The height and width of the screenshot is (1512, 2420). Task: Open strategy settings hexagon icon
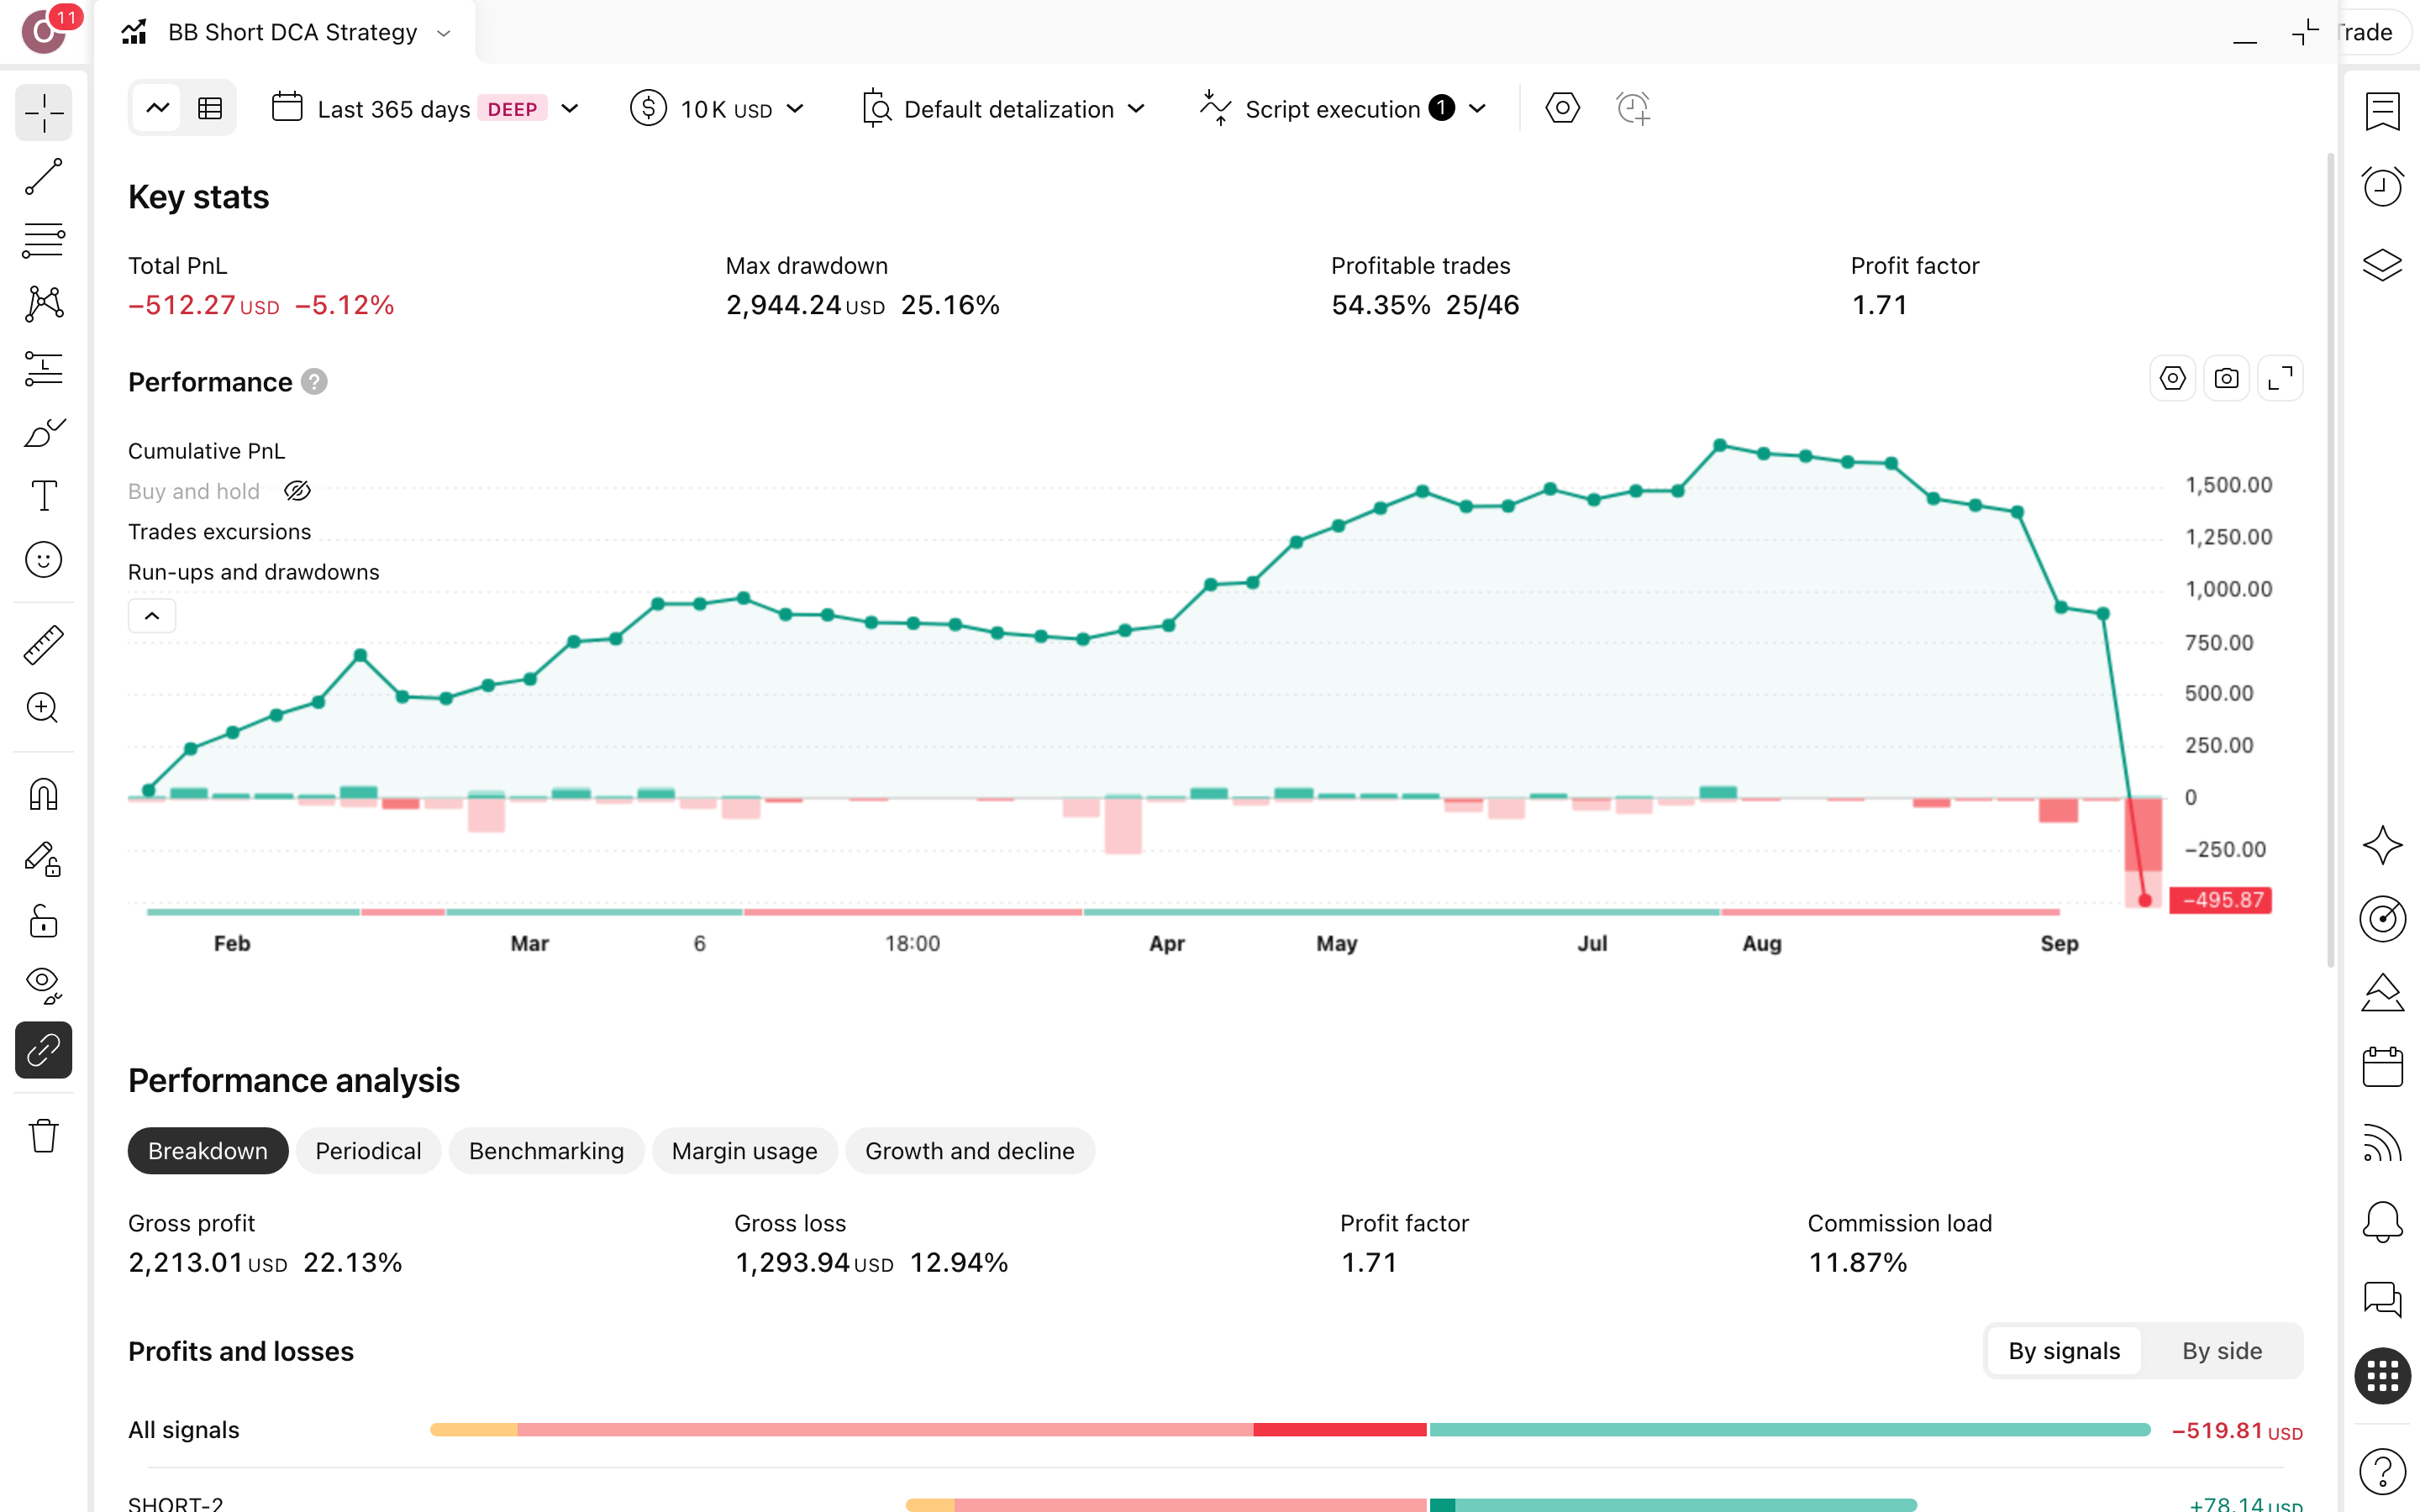tap(1562, 108)
